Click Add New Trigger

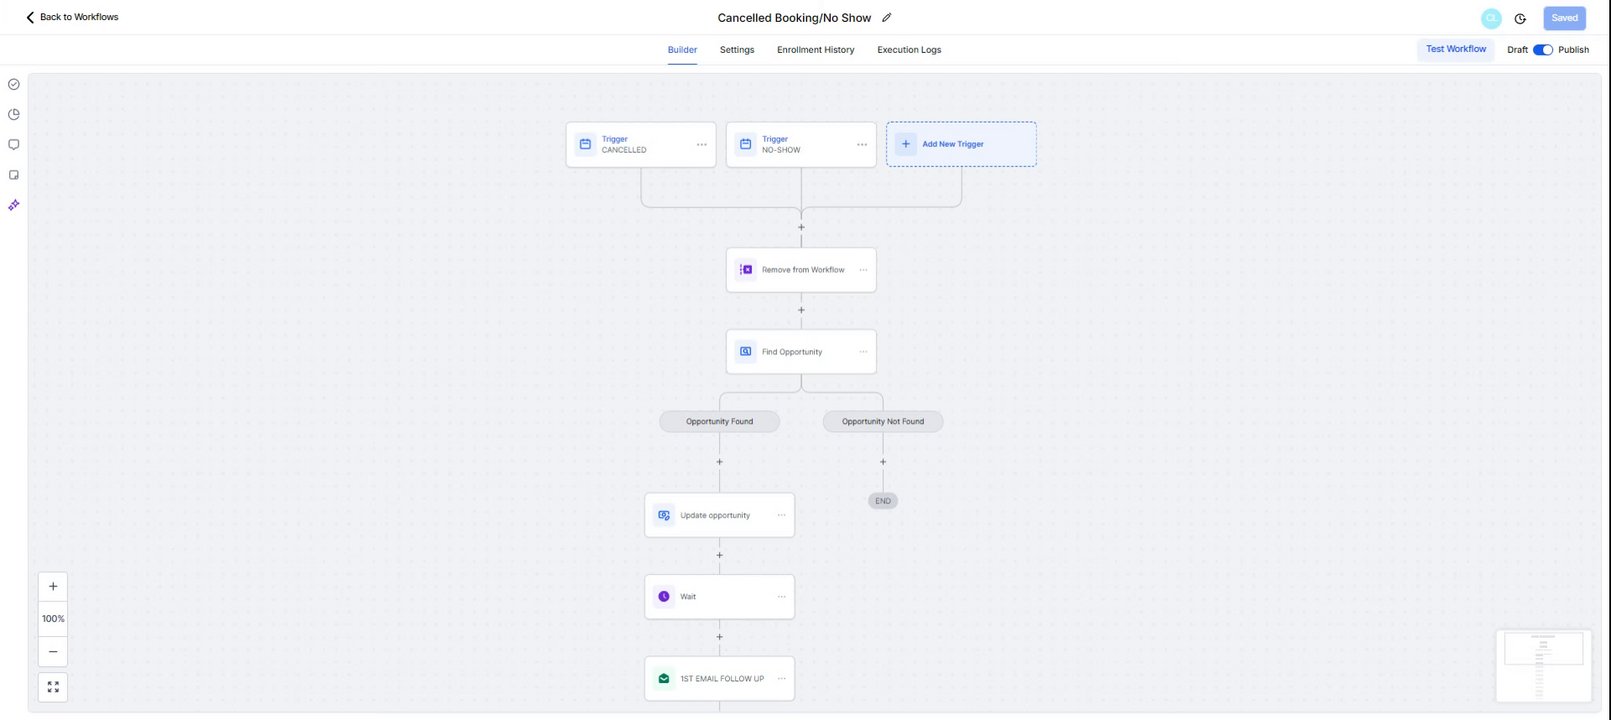961,144
